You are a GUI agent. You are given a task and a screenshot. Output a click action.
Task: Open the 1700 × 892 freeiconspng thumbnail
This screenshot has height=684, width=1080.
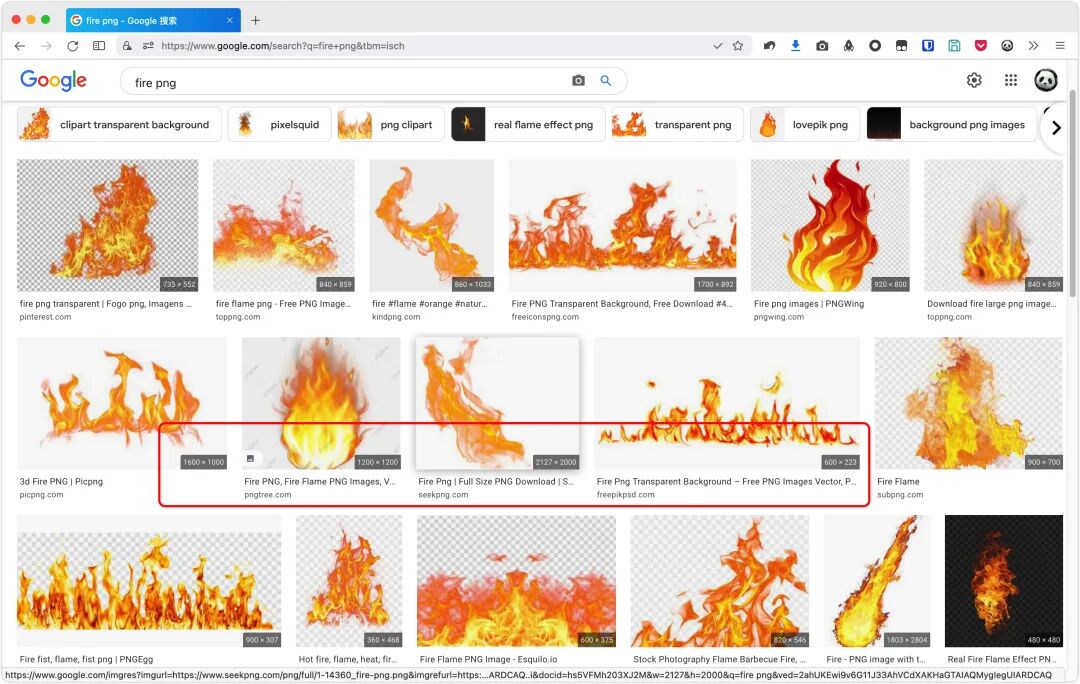pyautogui.click(x=622, y=225)
